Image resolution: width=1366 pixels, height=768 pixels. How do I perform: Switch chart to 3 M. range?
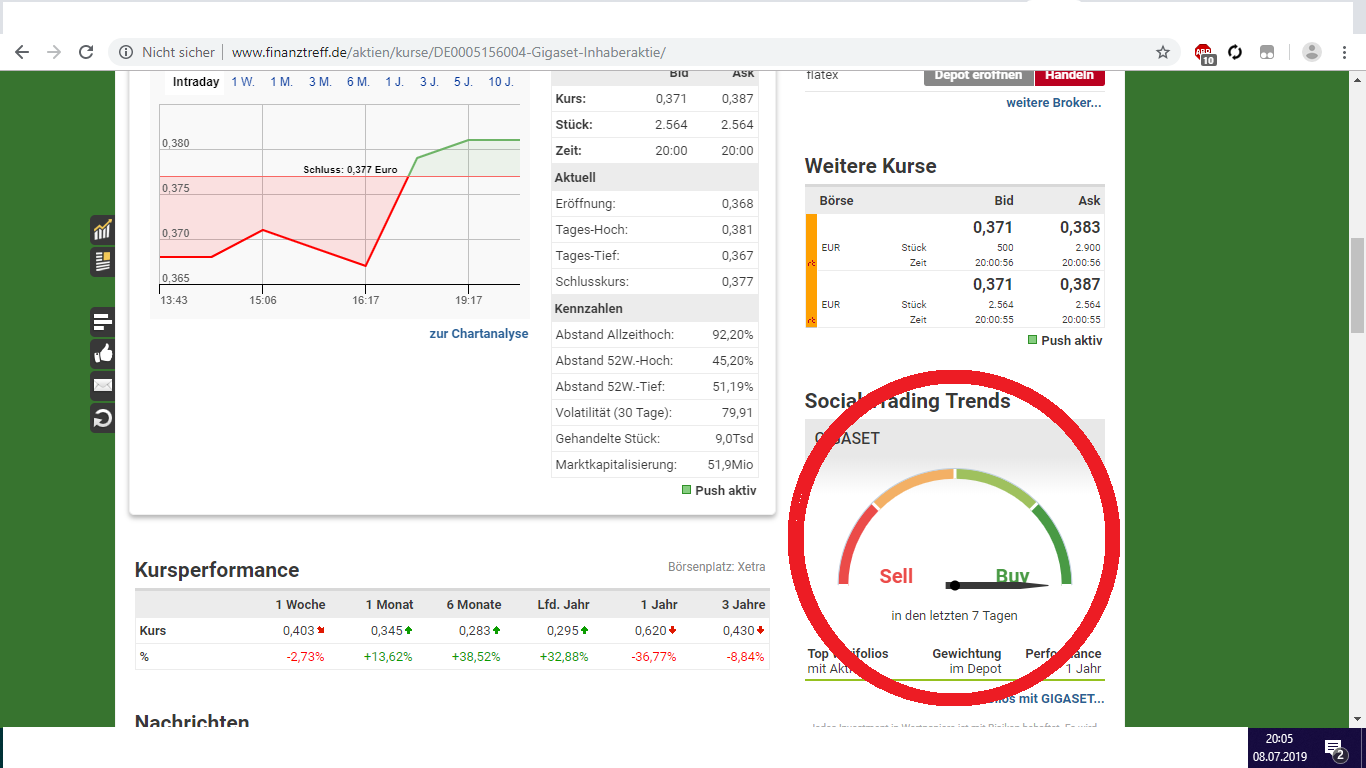[x=320, y=82]
